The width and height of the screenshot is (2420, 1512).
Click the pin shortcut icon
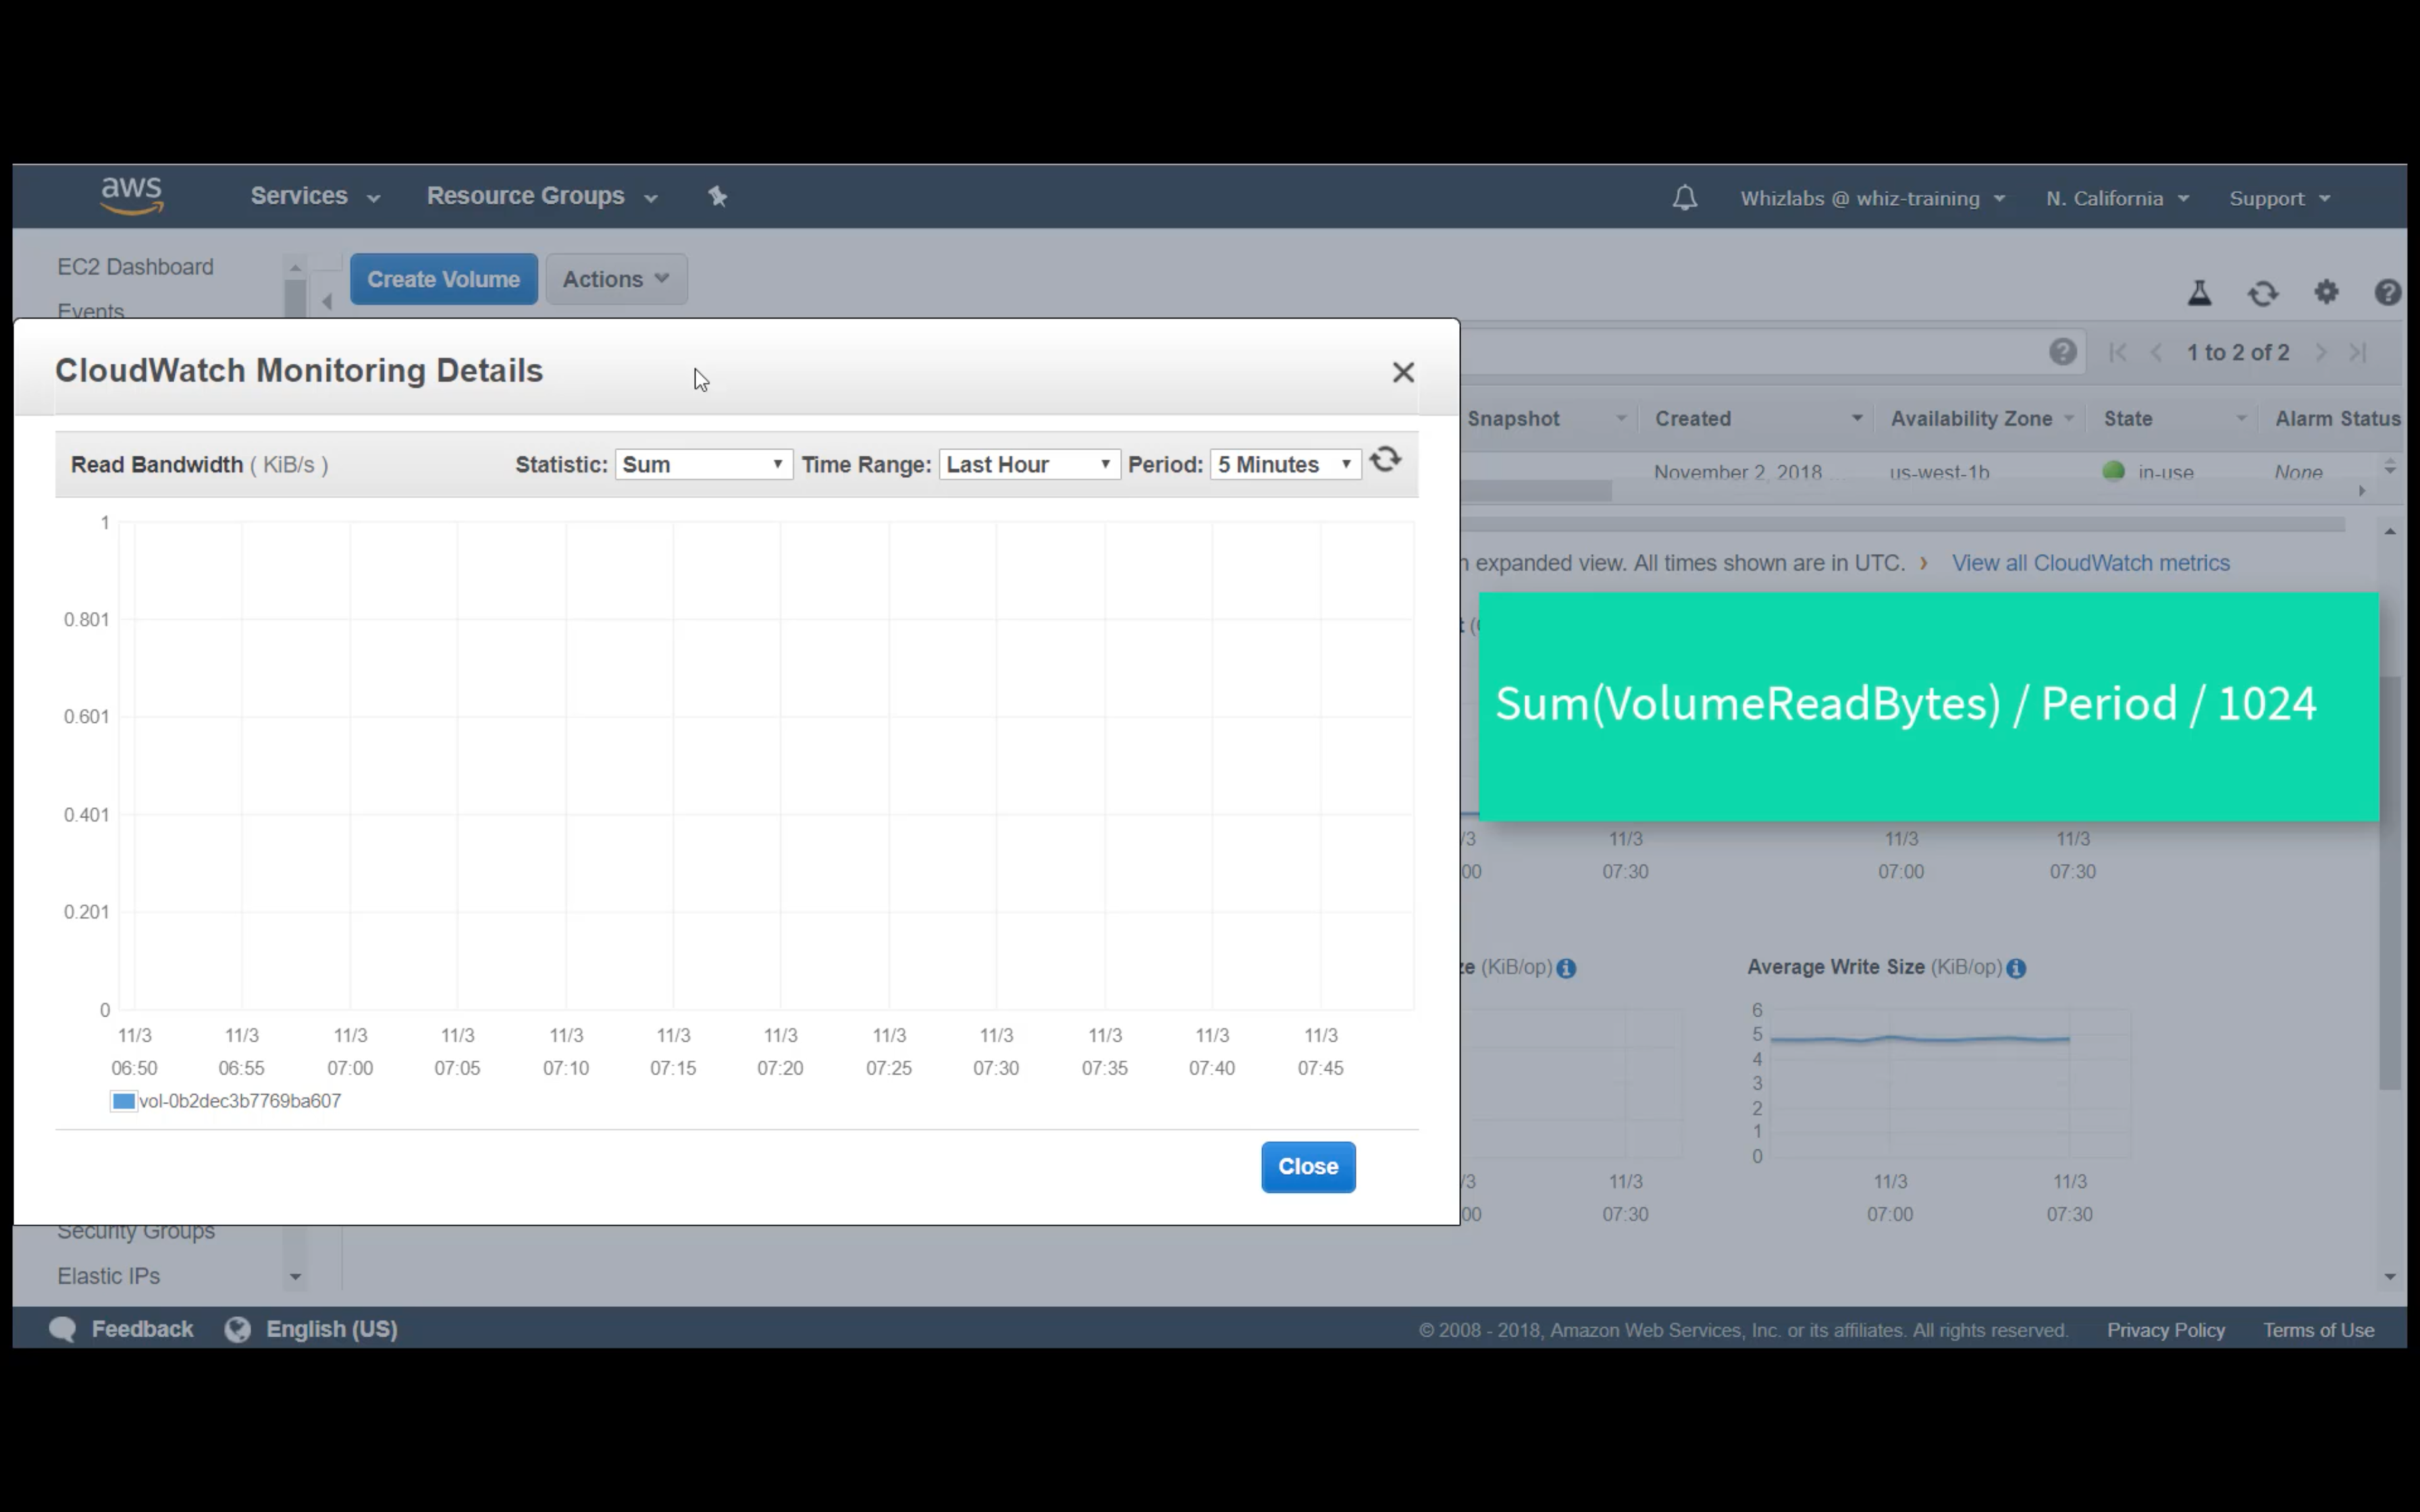(717, 197)
